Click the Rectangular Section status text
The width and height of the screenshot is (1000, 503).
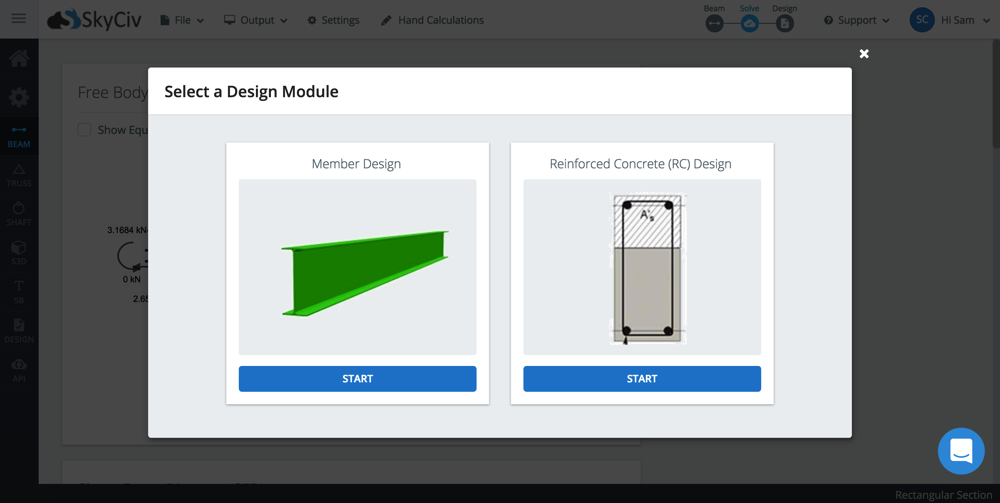click(943, 495)
